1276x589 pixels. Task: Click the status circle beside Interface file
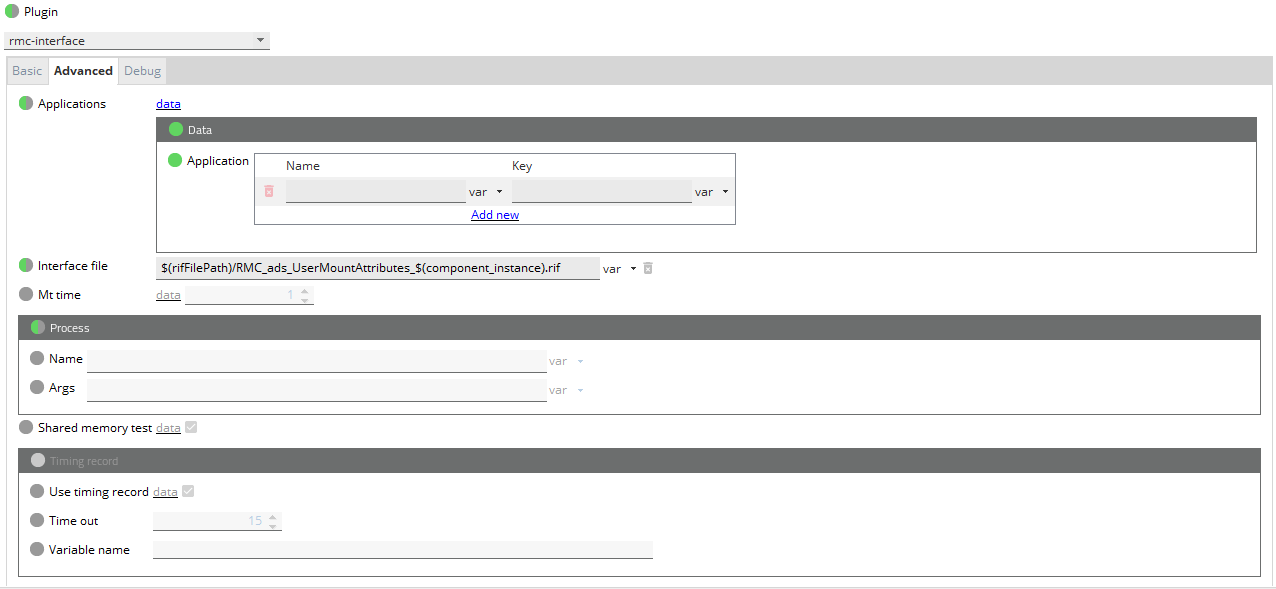pyautogui.click(x=26, y=265)
